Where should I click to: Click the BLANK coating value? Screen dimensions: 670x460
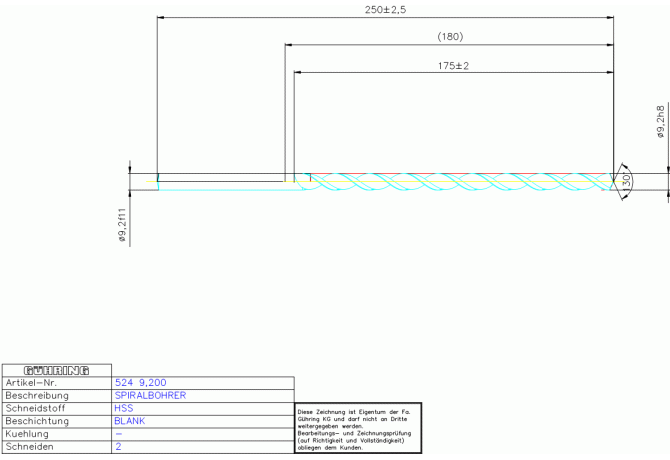click(x=130, y=422)
